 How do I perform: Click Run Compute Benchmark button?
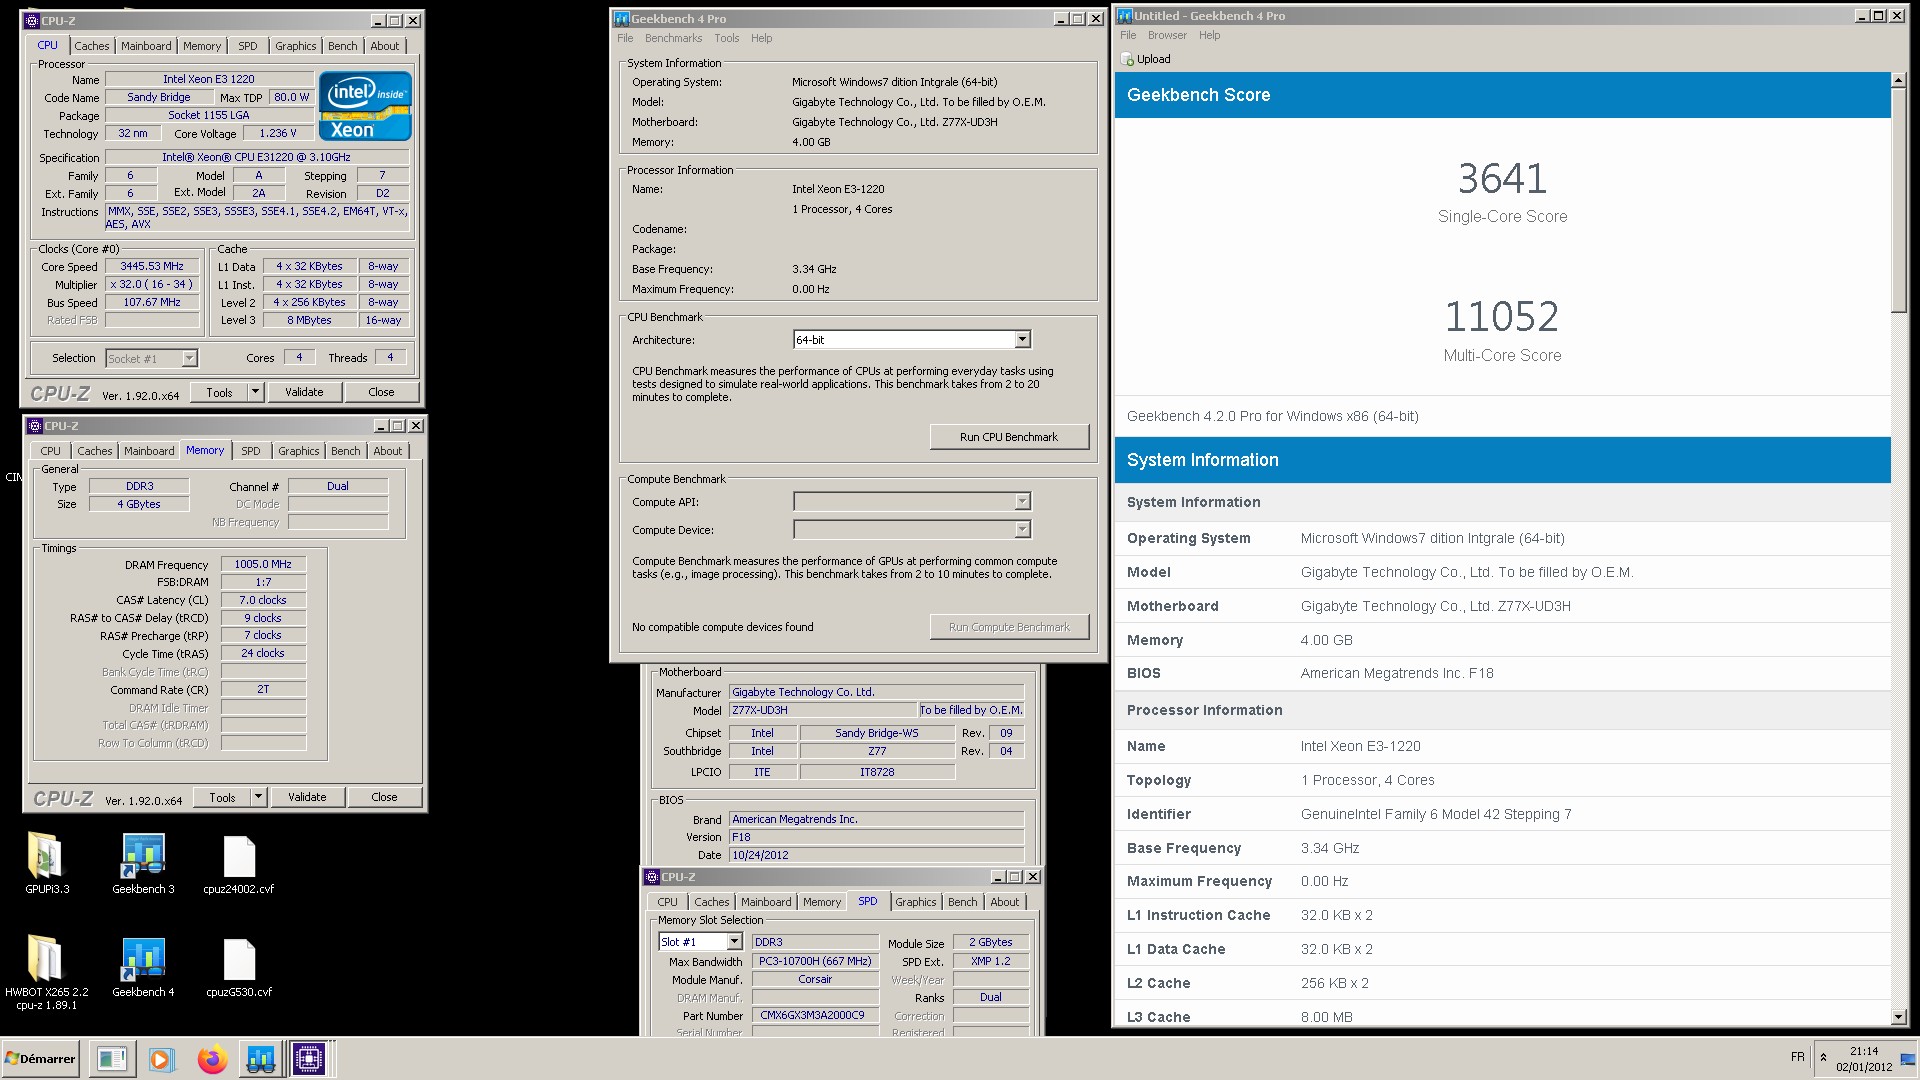1009,627
